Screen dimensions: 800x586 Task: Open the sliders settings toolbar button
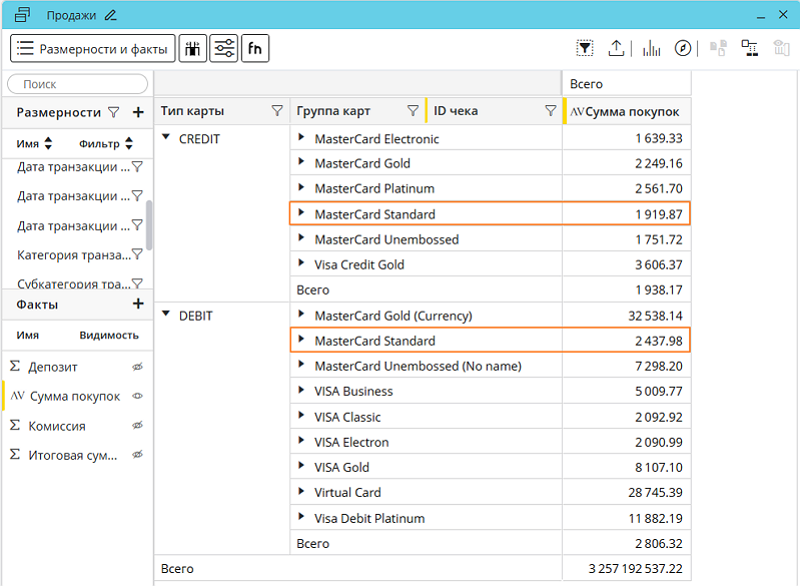224,48
